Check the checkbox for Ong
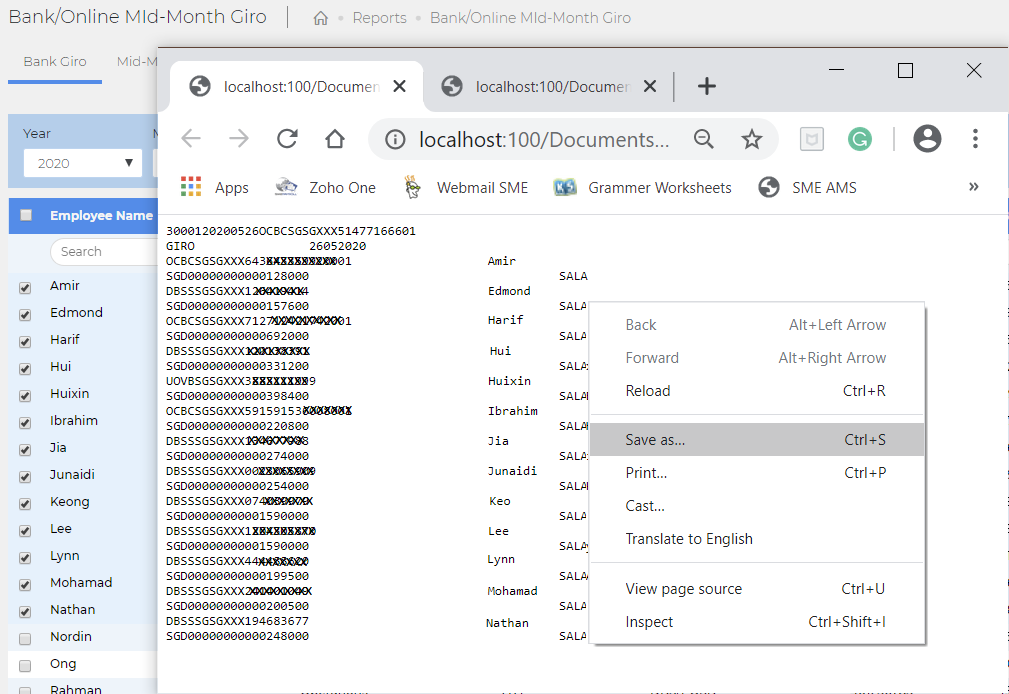This screenshot has width=1009, height=694. pyautogui.click(x=25, y=666)
